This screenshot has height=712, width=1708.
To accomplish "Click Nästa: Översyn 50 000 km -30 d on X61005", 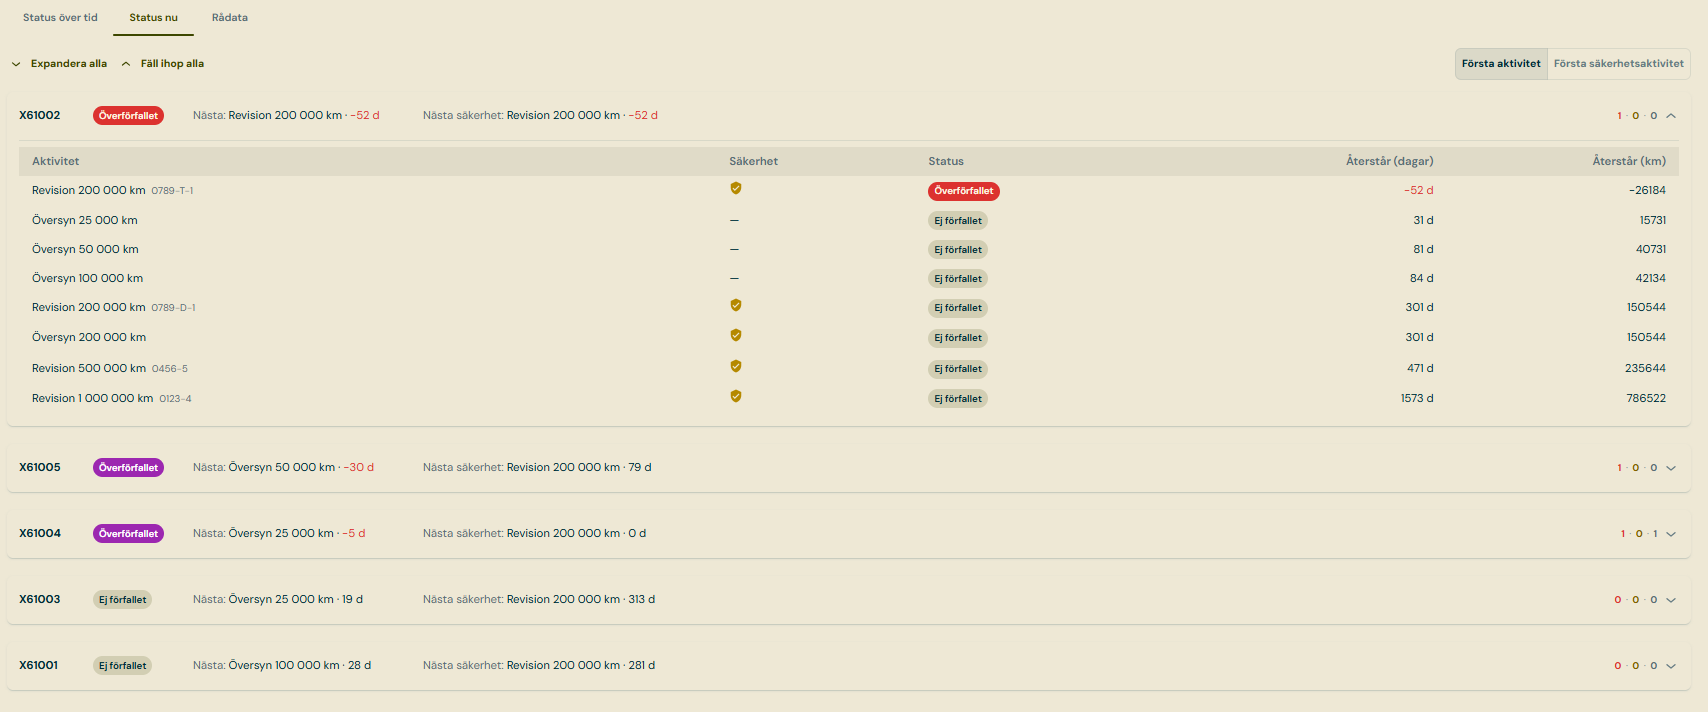I will point(283,467).
